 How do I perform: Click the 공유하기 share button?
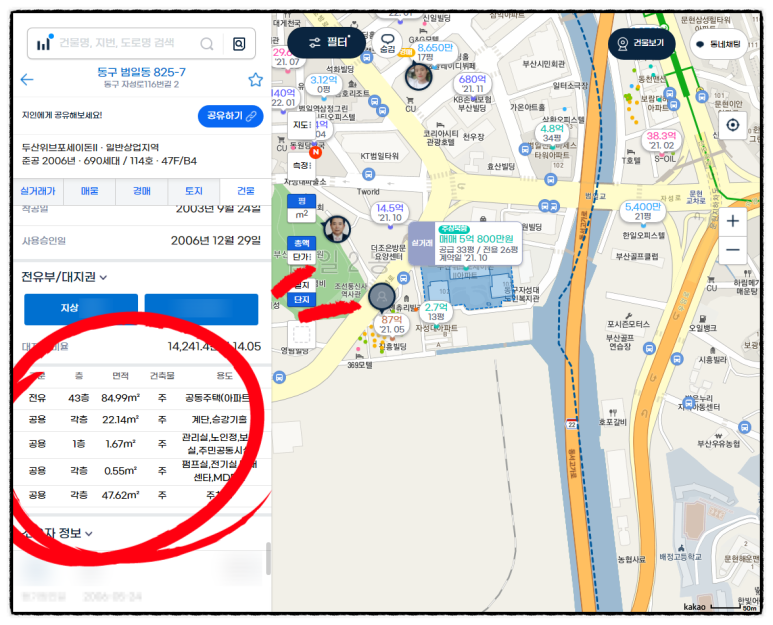pyautogui.click(x=230, y=116)
